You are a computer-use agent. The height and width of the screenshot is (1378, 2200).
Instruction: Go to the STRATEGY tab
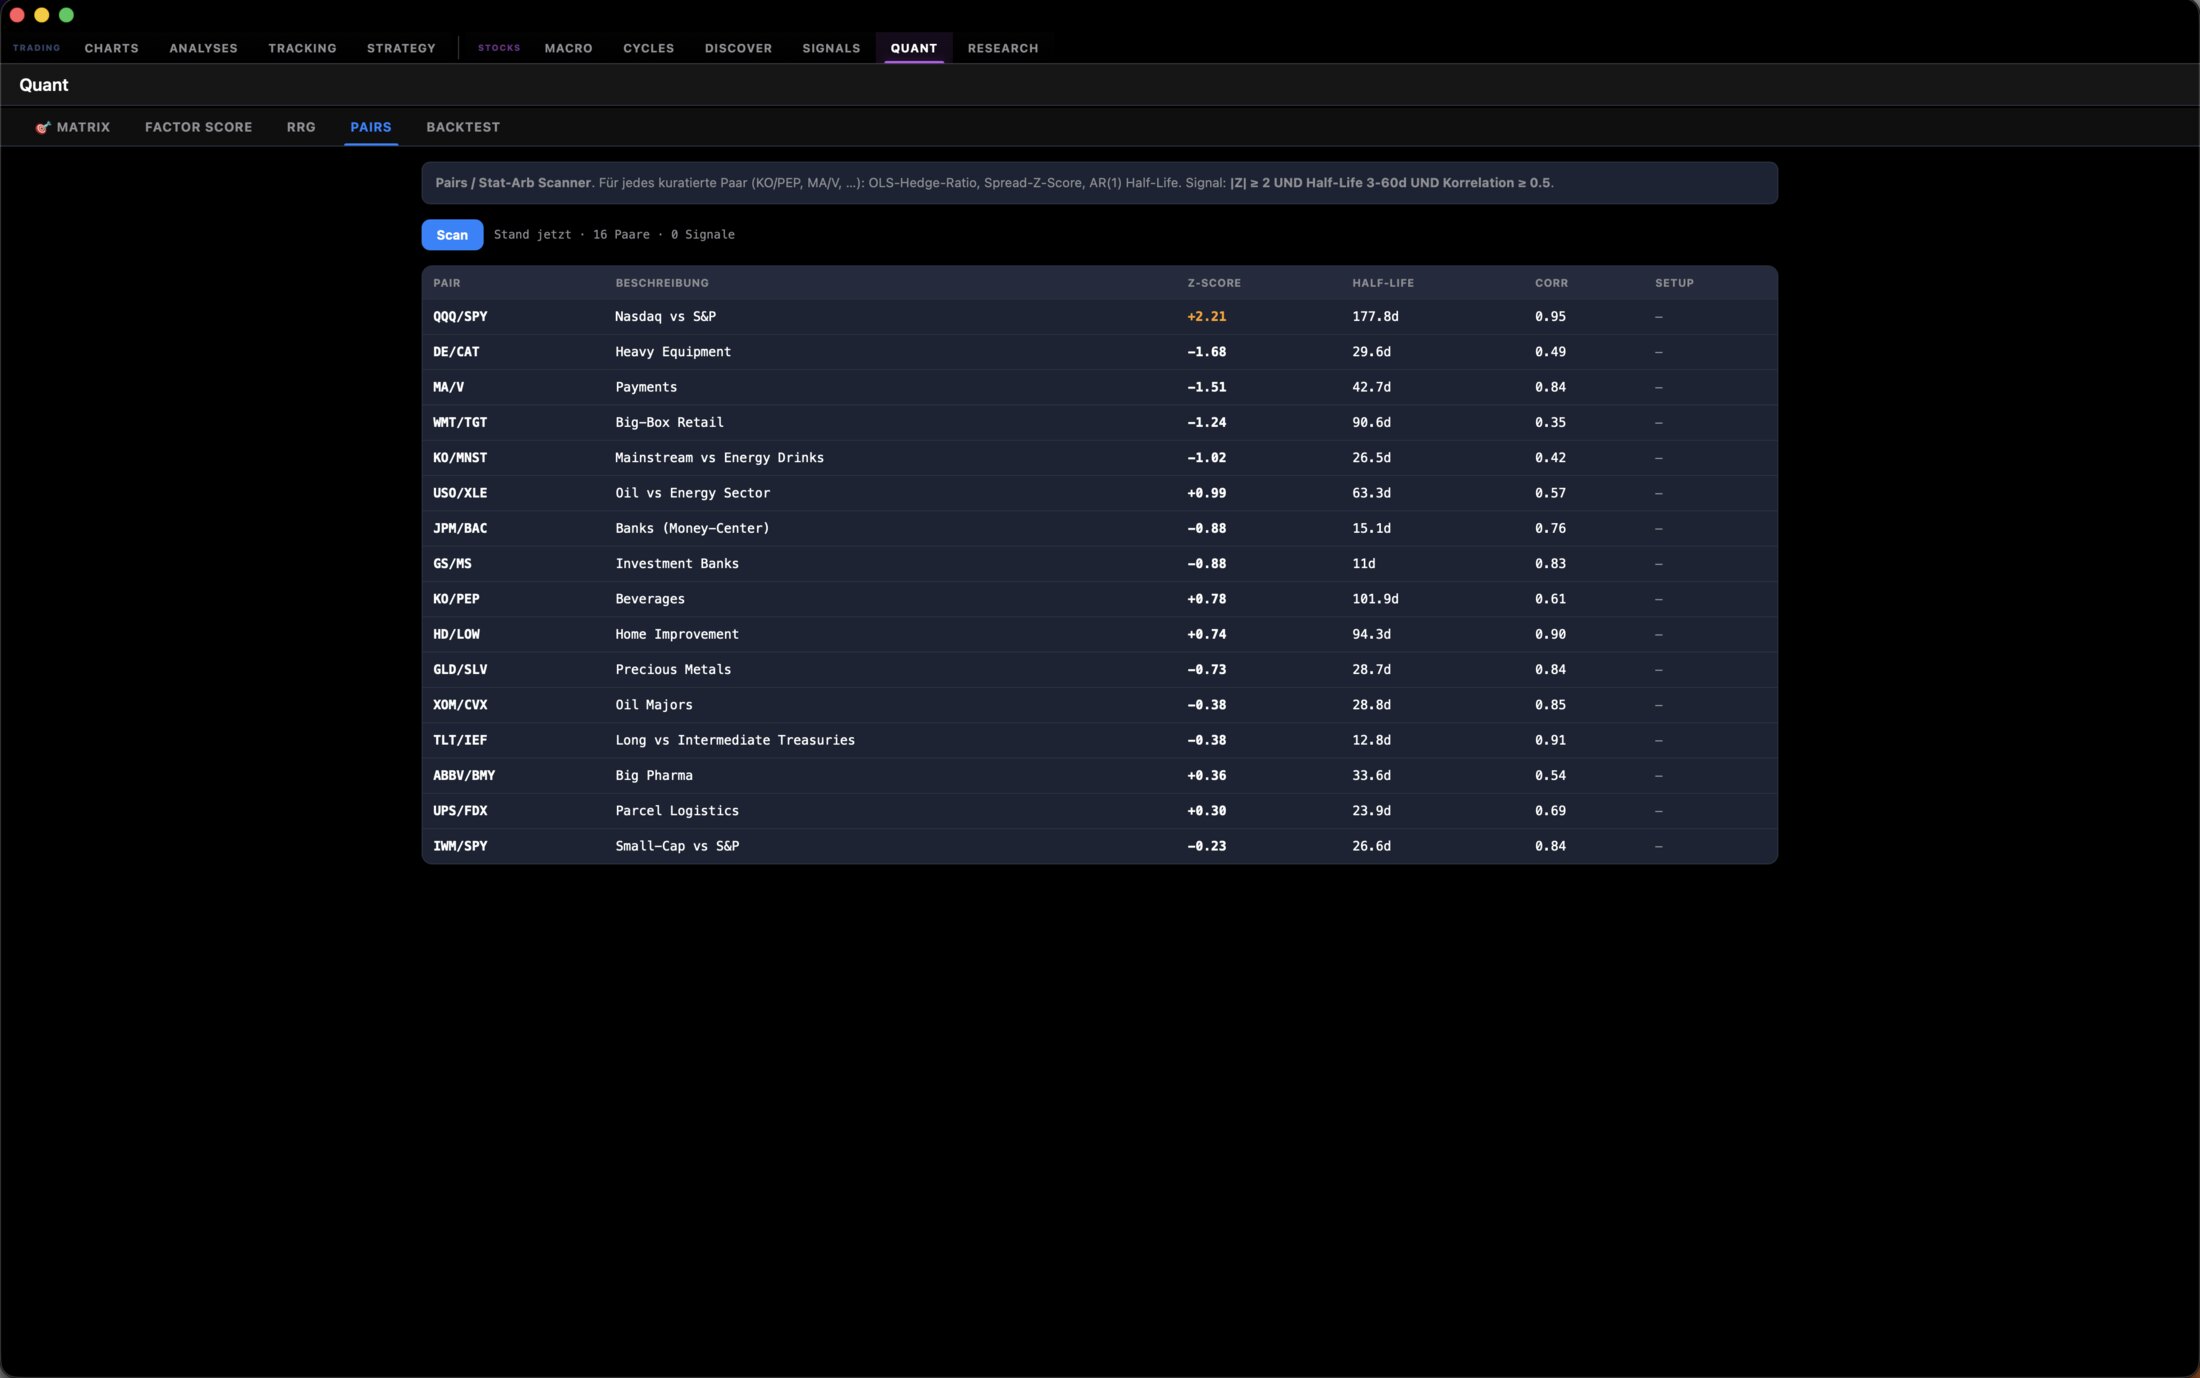coord(401,48)
